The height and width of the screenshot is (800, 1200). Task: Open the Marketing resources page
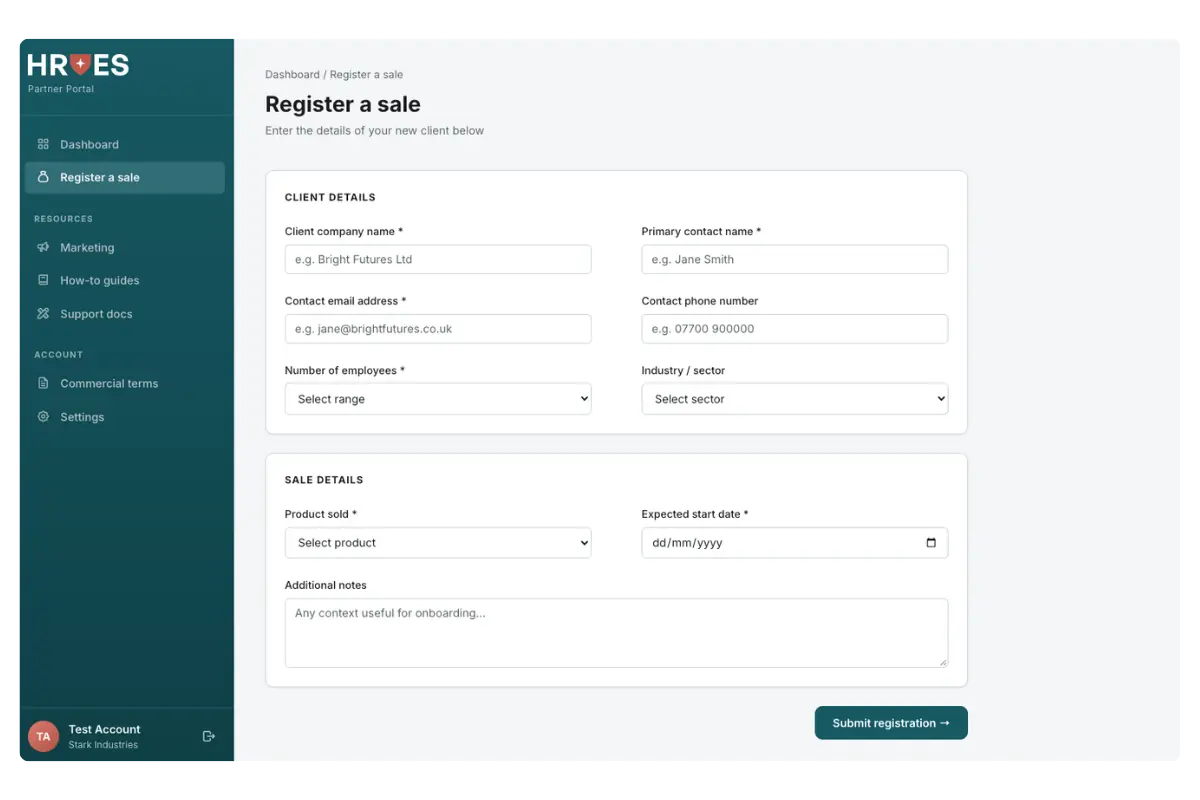pyautogui.click(x=125, y=247)
